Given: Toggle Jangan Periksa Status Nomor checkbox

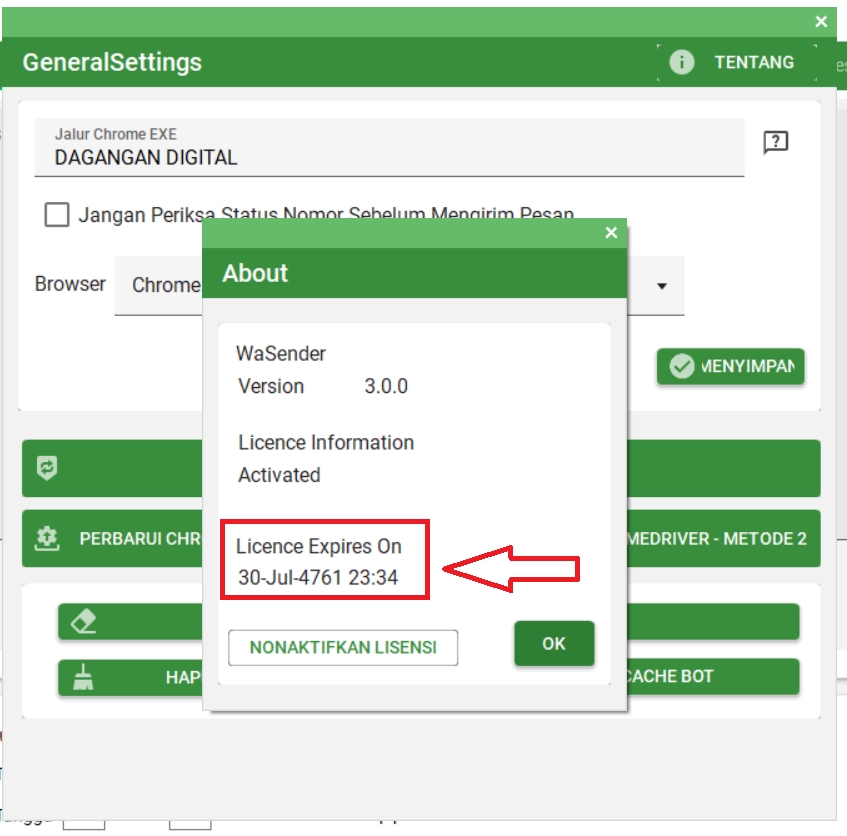Looking at the screenshot, I should 57,214.
